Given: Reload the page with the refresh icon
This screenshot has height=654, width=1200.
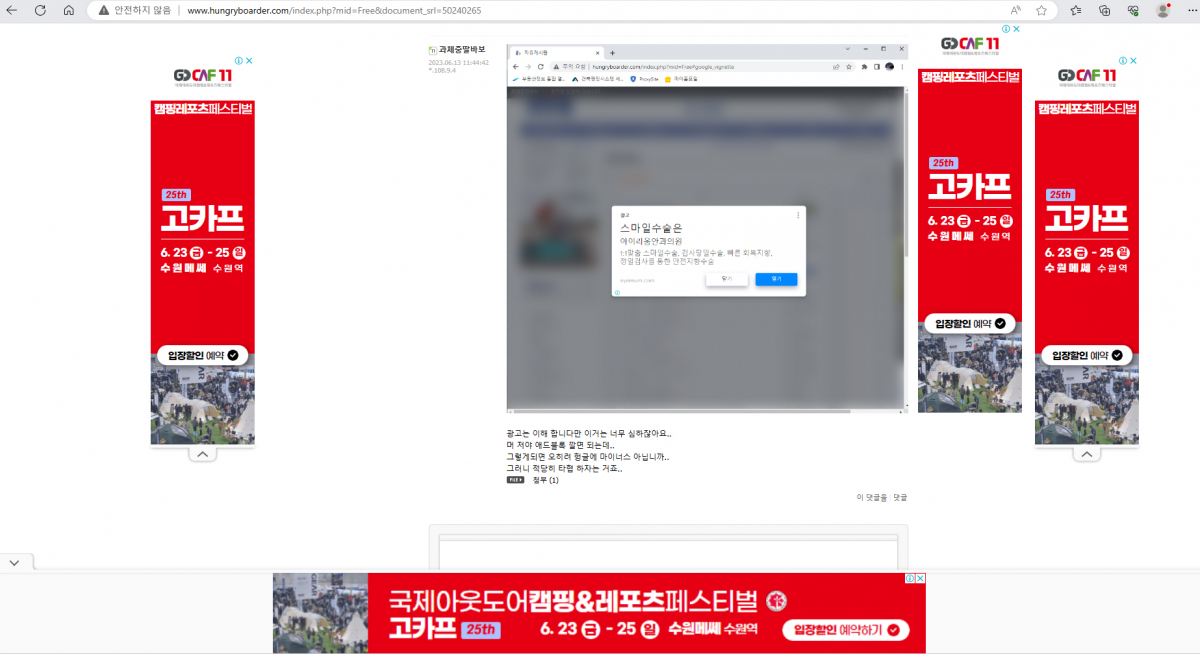Looking at the screenshot, I should point(40,10).
